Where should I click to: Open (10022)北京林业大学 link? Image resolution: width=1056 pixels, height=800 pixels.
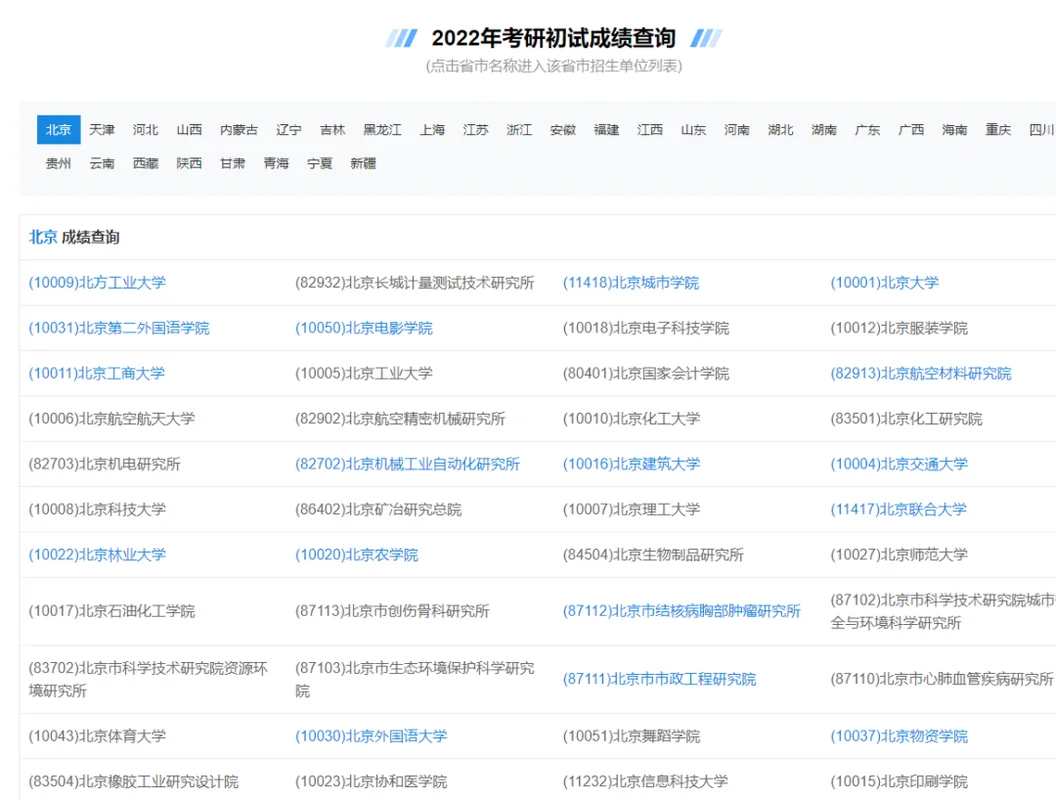click(97, 555)
